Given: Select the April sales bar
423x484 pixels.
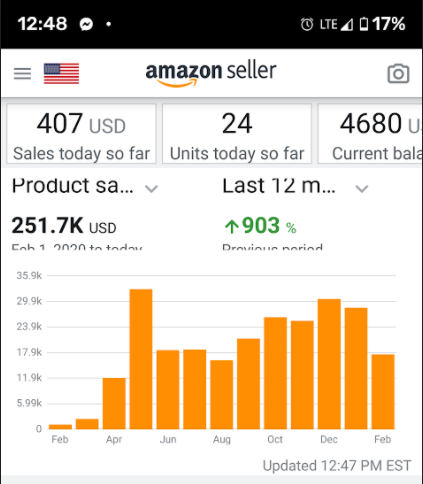Looking at the screenshot, I should coord(114,403).
